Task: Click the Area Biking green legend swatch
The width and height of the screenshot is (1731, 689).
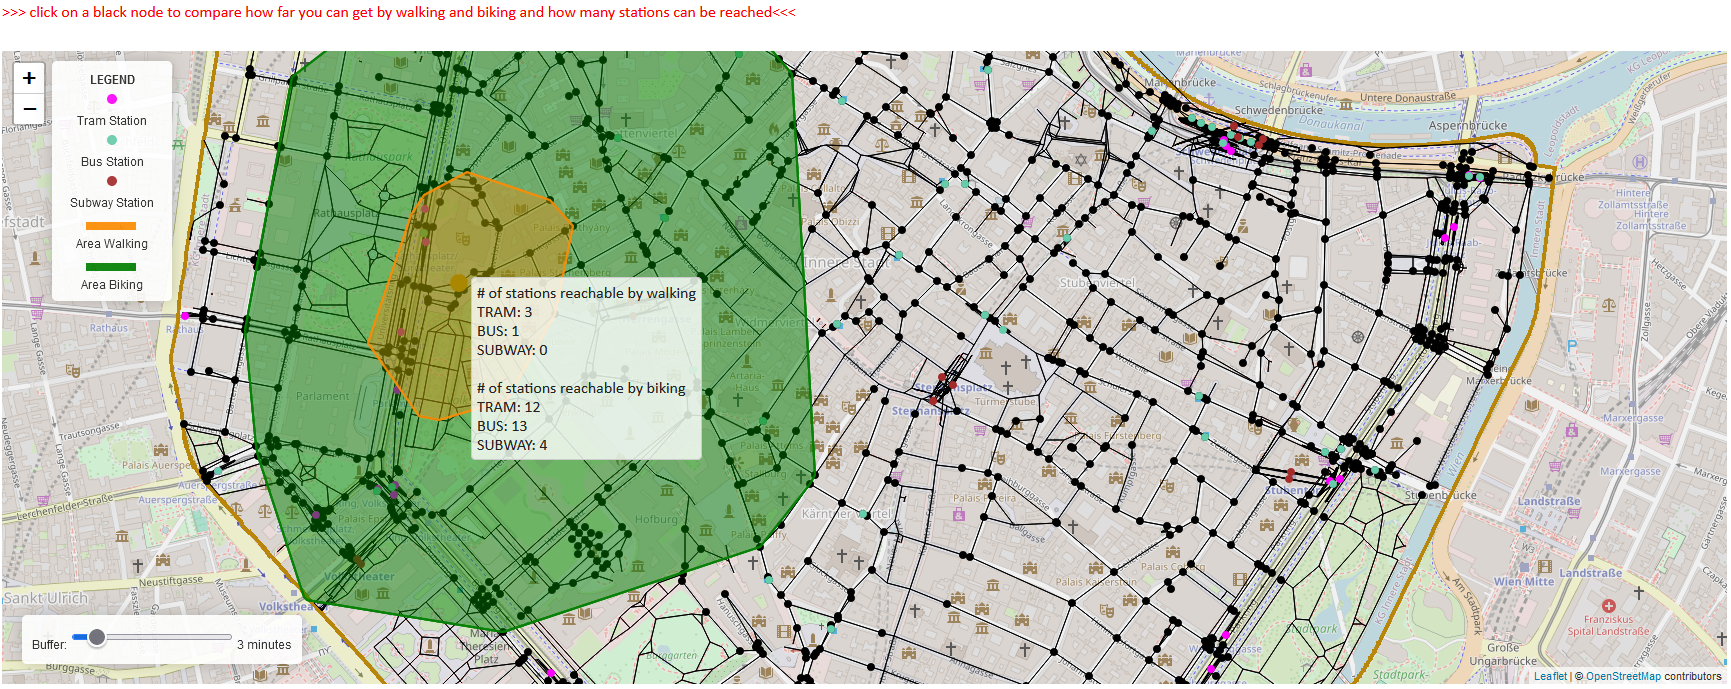Action: (x=111, y=267)
